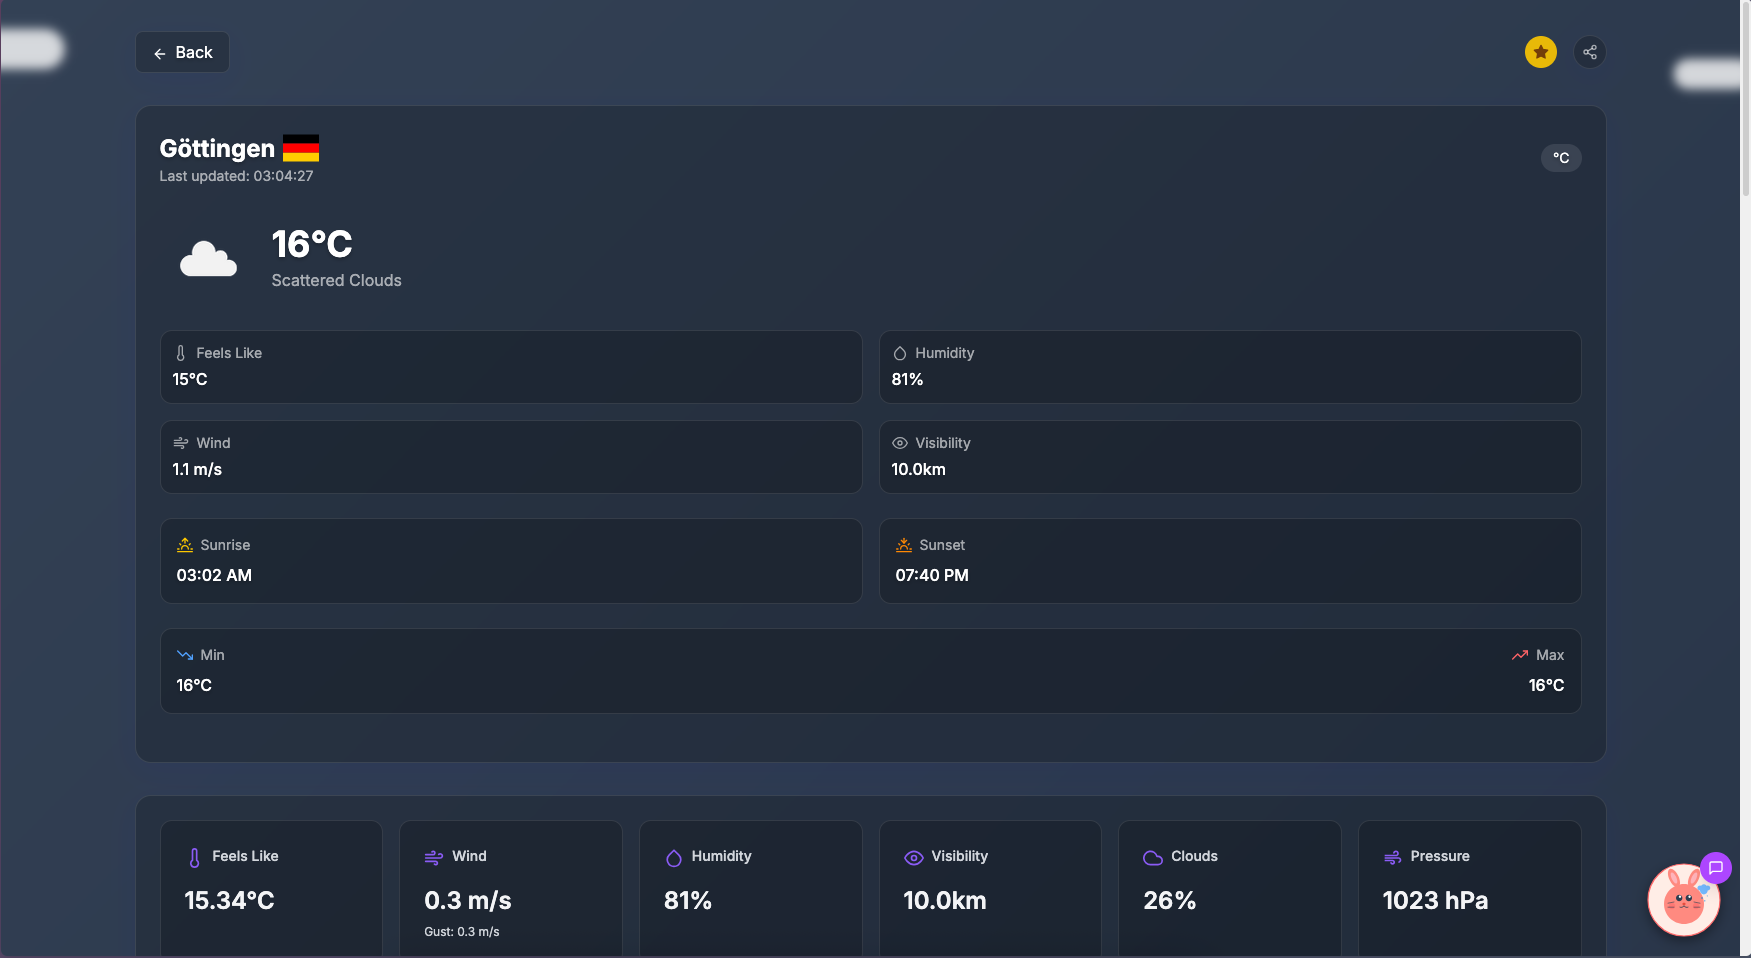The height and width of the screenshot is (958, 1751).
Task: Click the scattered clouds weather icon
Action: [x=208, y=259]
